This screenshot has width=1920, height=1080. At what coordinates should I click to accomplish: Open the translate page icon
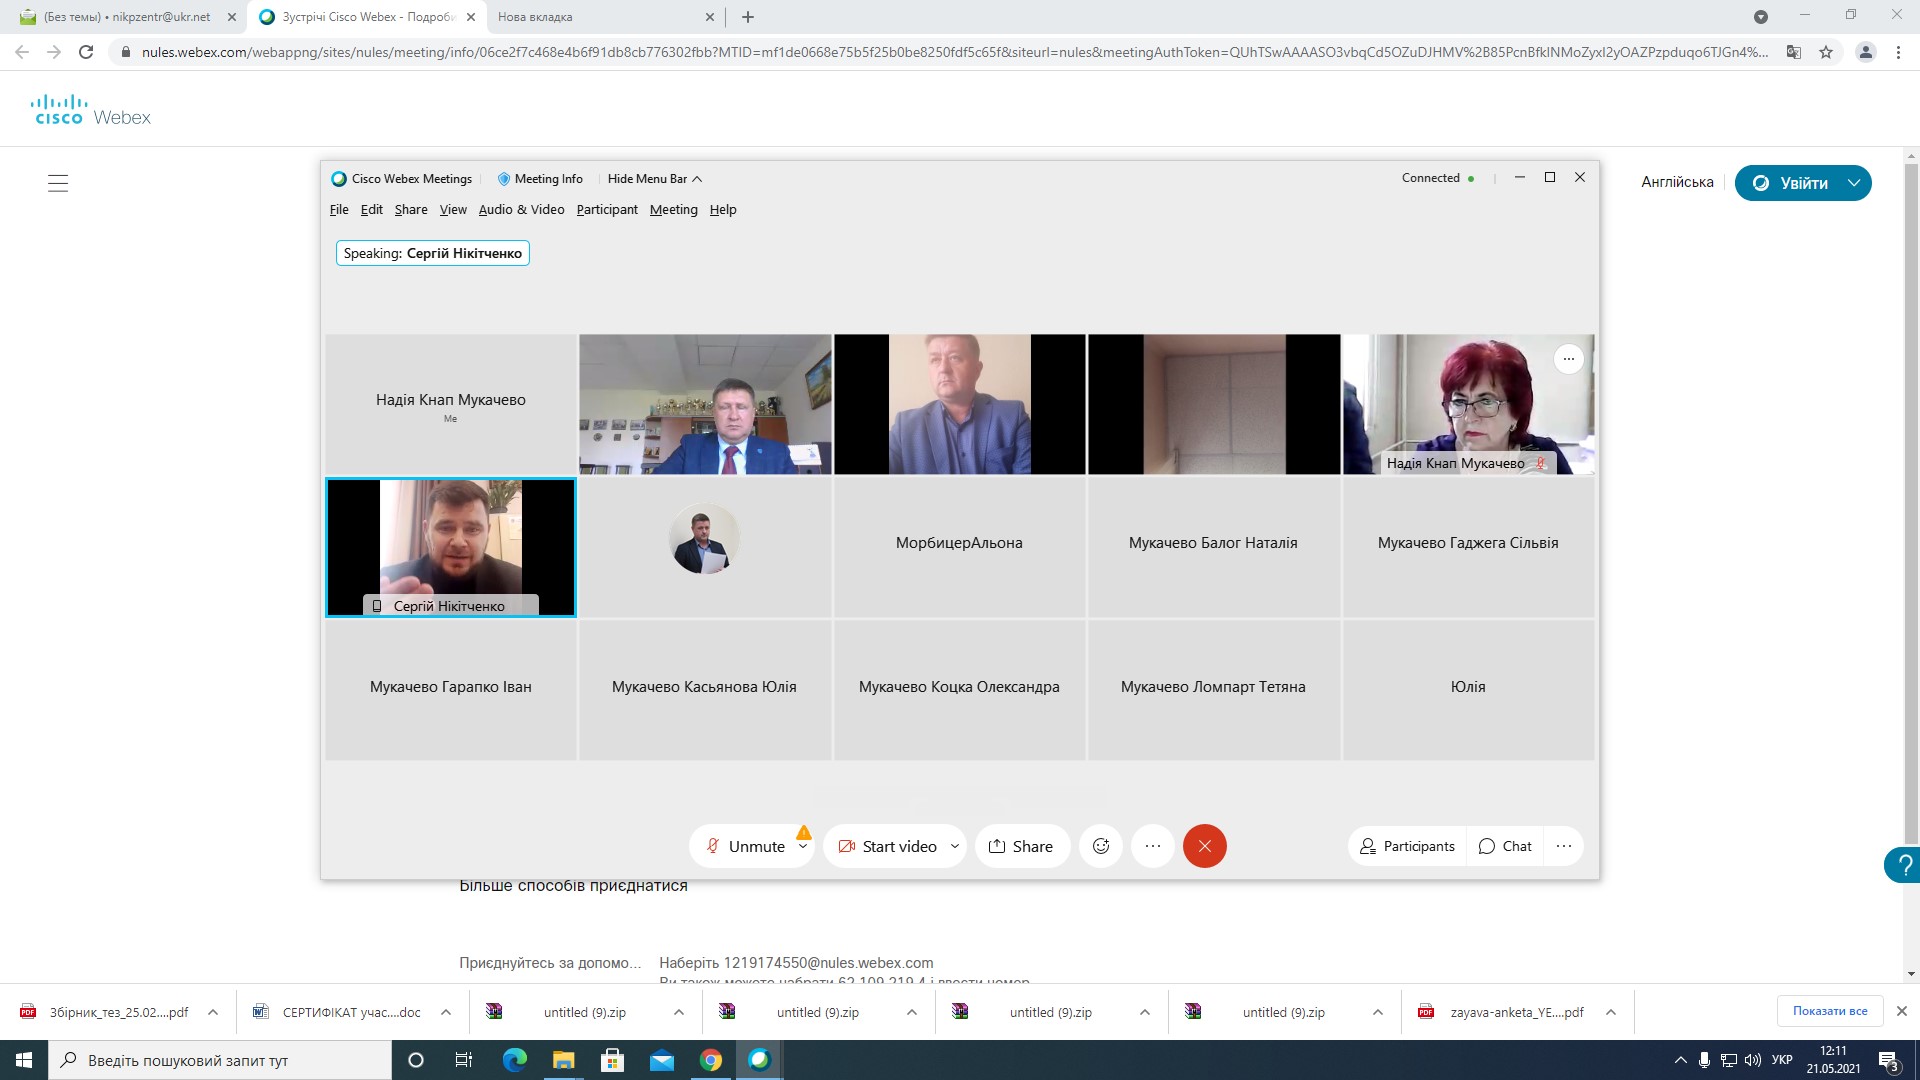(x=1794, y=52)
